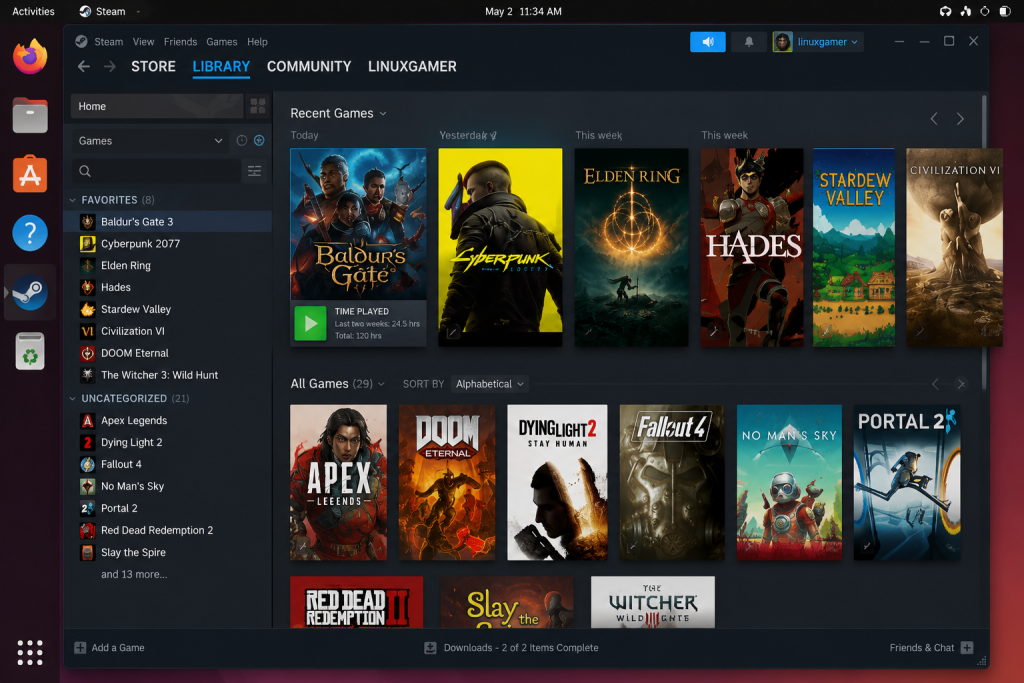1024x683 pixels.
Task: Click Activities in the top bar
Action: coord(33,11)
